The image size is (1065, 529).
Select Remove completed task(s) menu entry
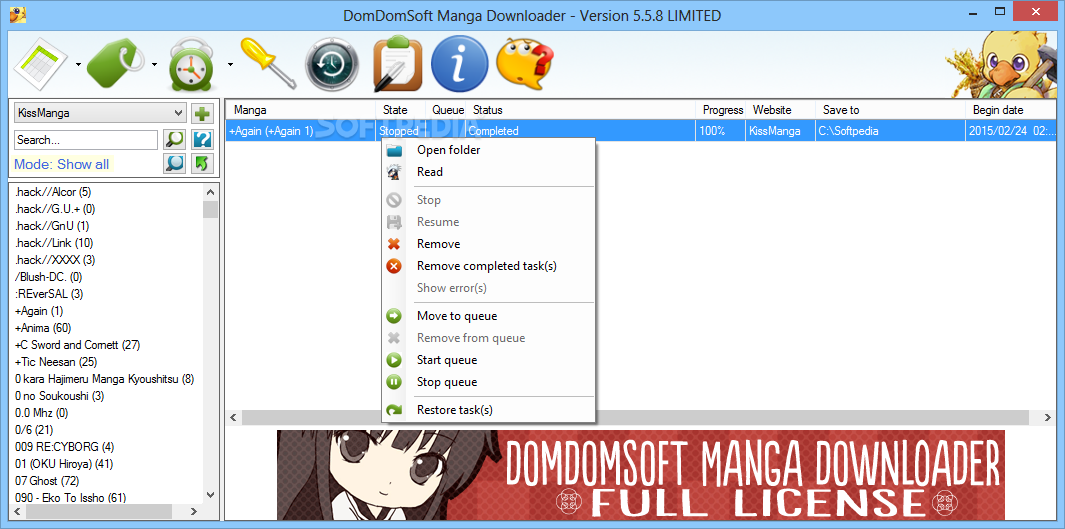[488, 266]
